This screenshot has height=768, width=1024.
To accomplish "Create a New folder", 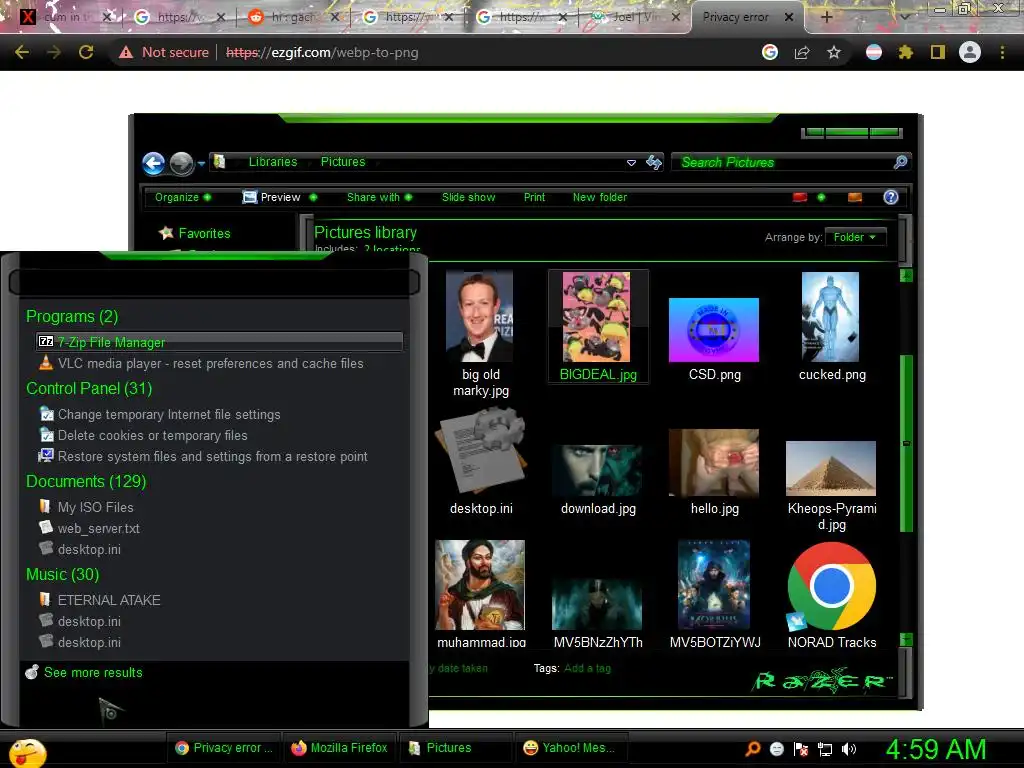I will (x=600, y=197).
